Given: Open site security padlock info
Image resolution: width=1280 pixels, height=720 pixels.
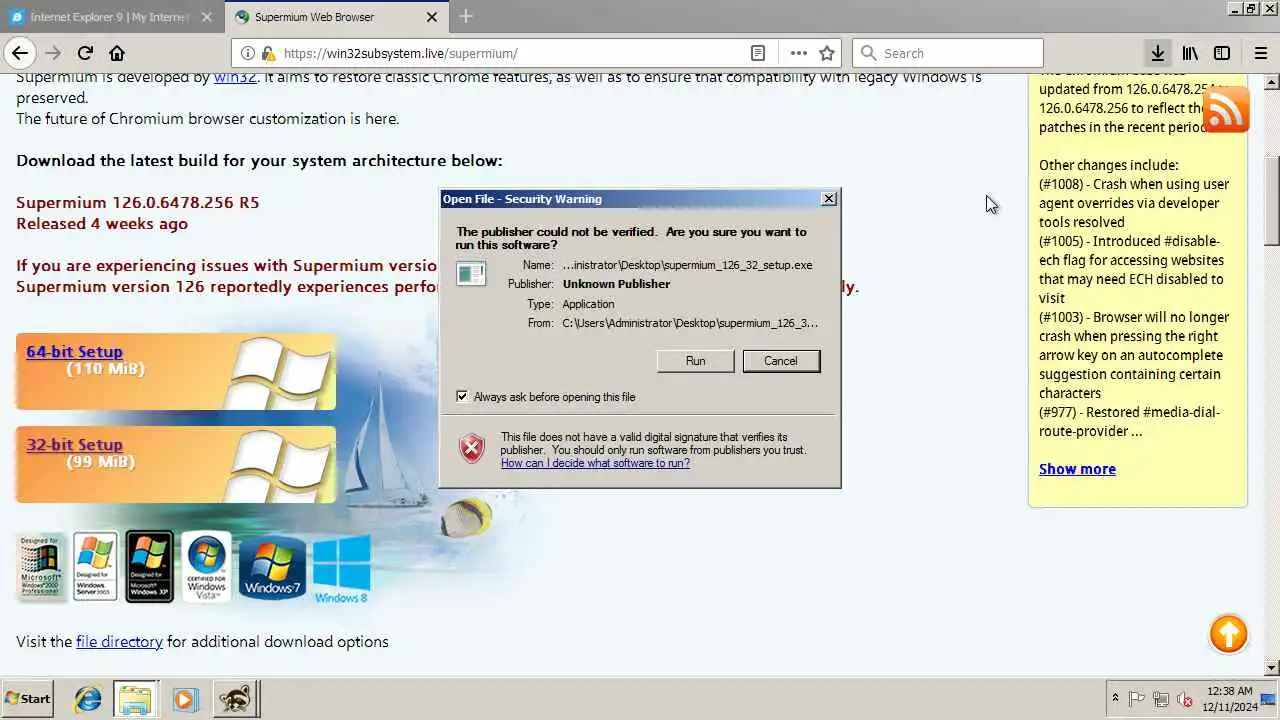Looking at the screenshot, I should click(268, 53).
